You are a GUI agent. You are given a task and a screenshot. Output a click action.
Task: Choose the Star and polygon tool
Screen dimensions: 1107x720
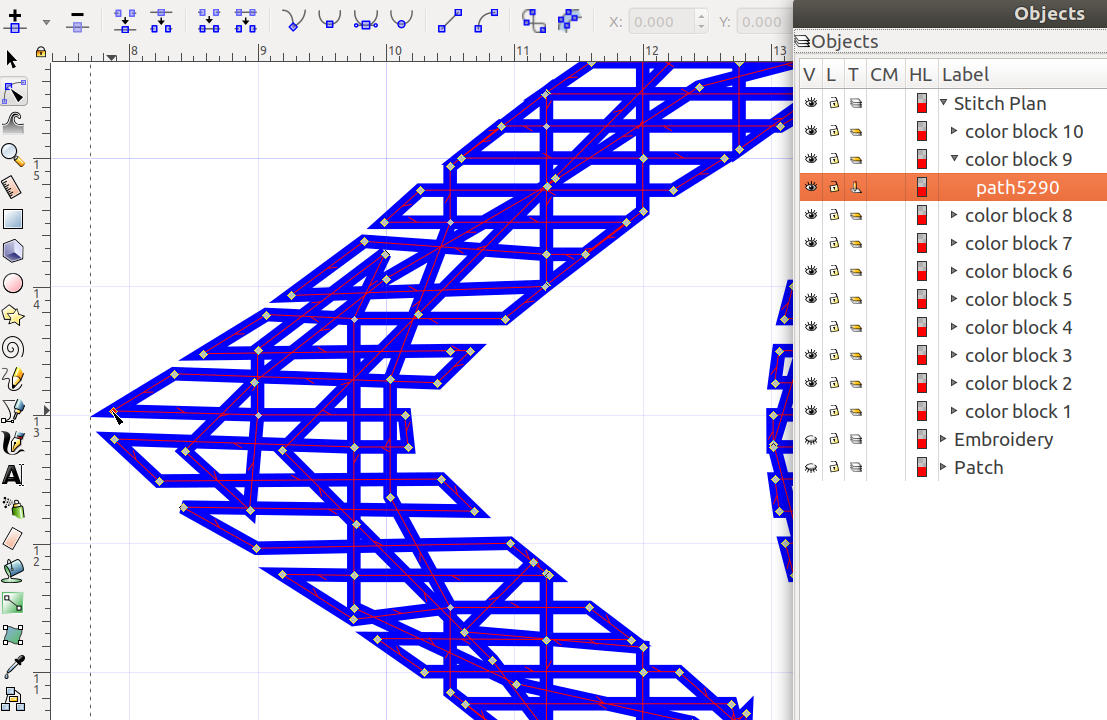coord(12,315)
